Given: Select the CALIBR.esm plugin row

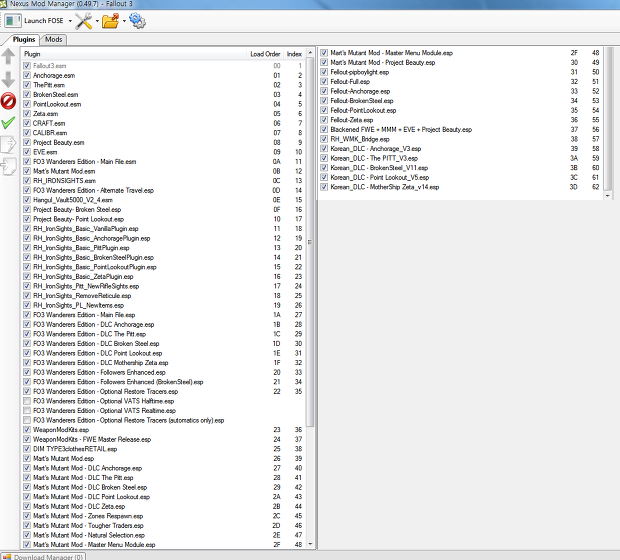Looking at the screenshot, I should 163,133.
